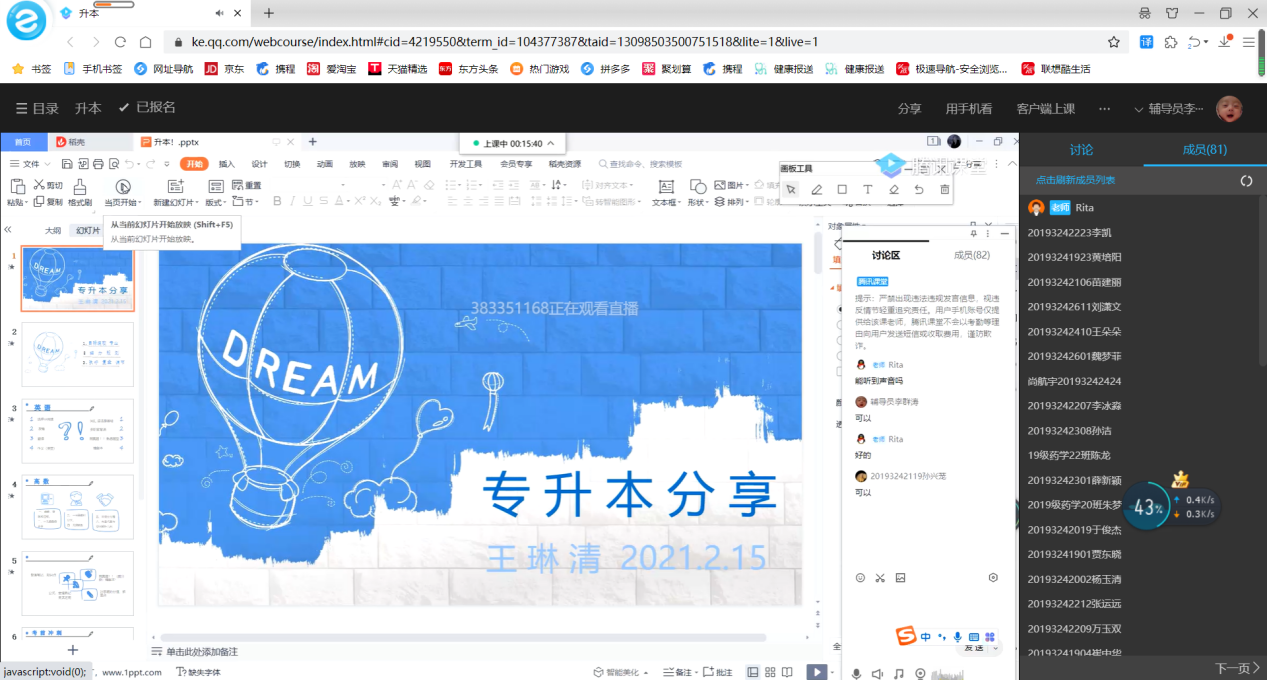Viewport: 1267px width, 680px height.
Task: Refresh the member list icon
Action: 1246,181
